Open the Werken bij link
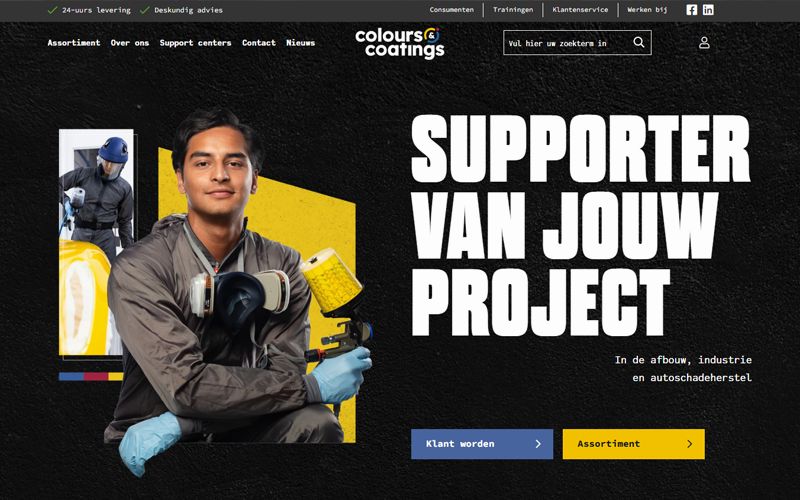Viewport: 800px width, 500px height. (647, 10)
